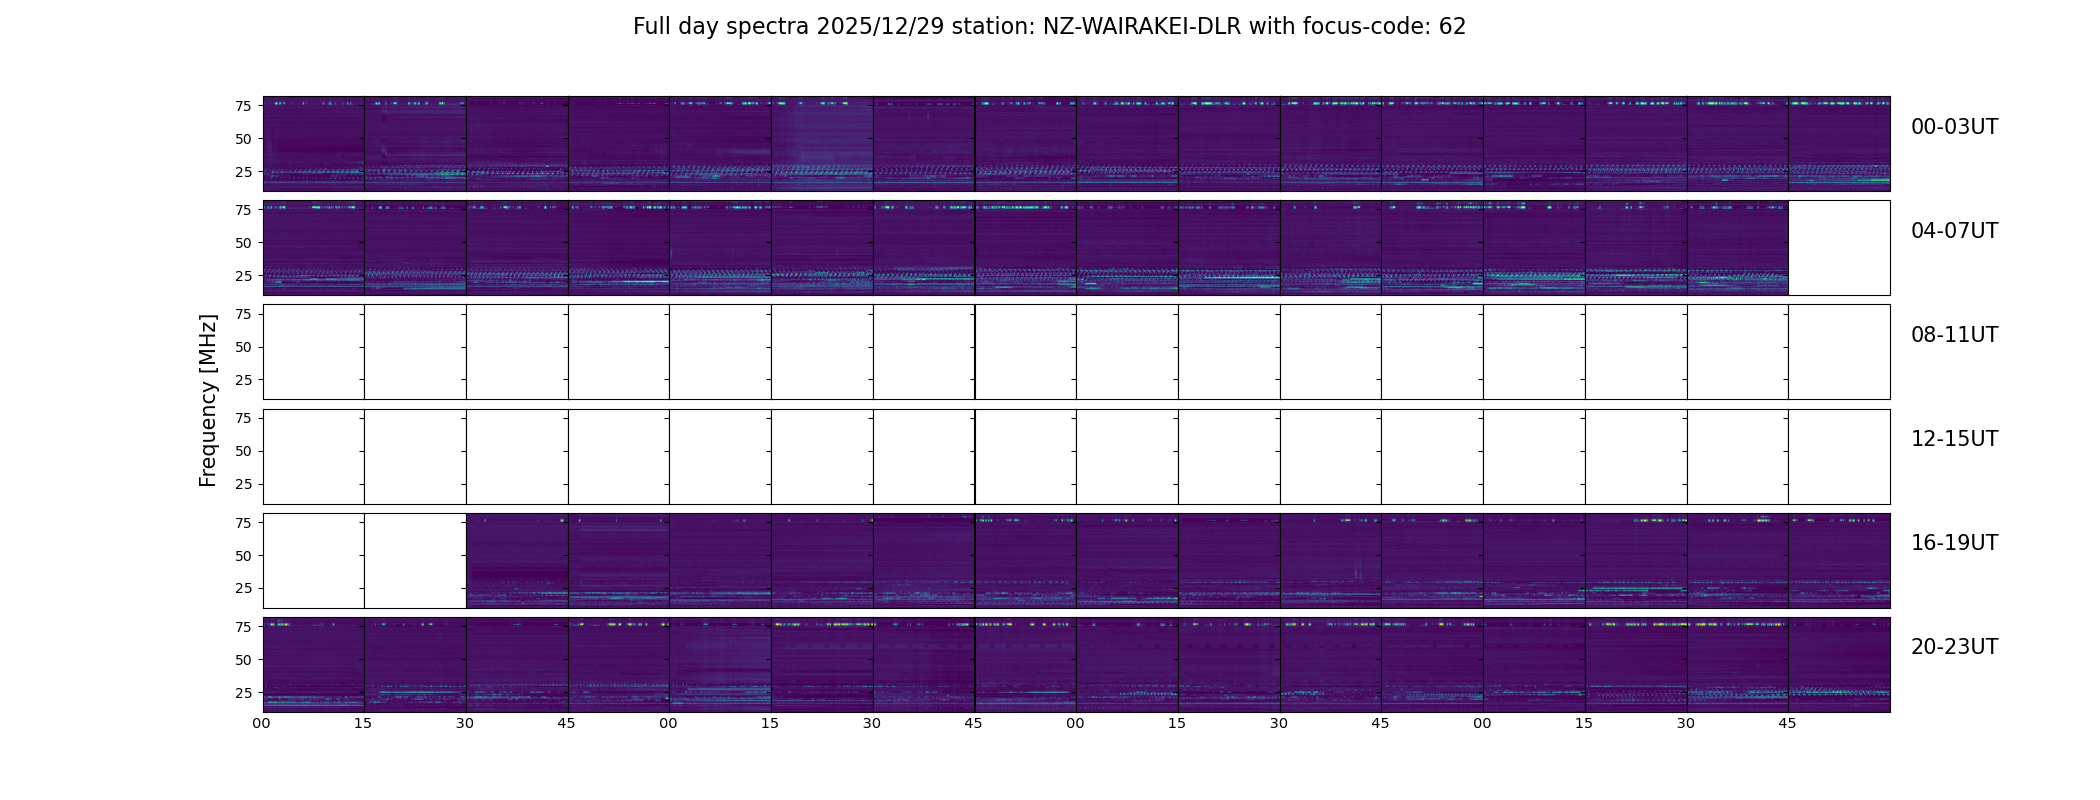
Task: Select the 00-03UT row label
Action: [1954, 127]
